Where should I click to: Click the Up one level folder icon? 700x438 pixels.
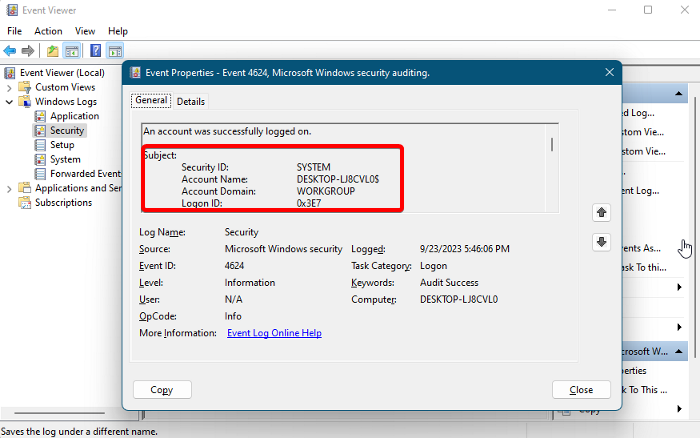click(53, 51)
